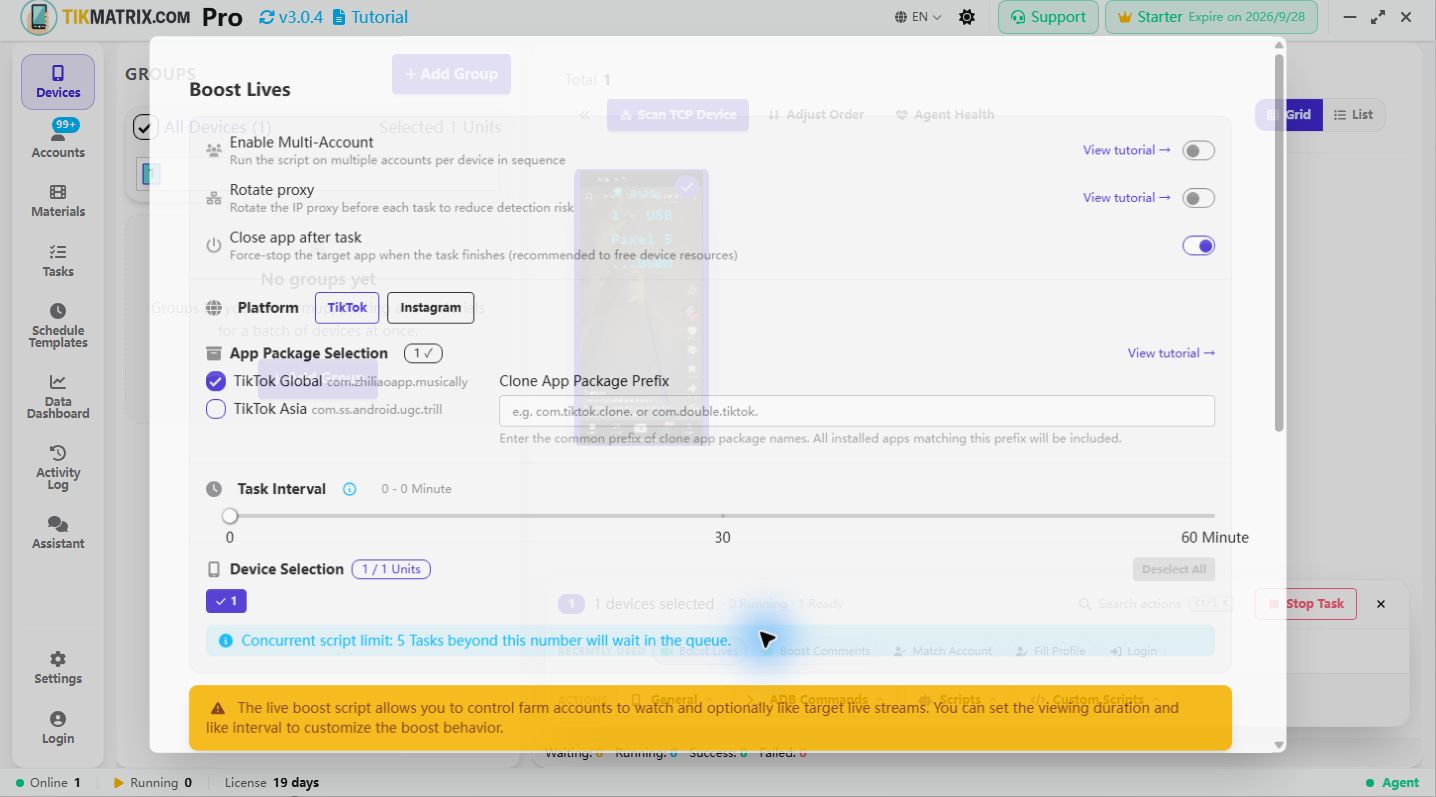
Task: Open Rotate proxy View tutorial link
Action: click(1126, 198)
